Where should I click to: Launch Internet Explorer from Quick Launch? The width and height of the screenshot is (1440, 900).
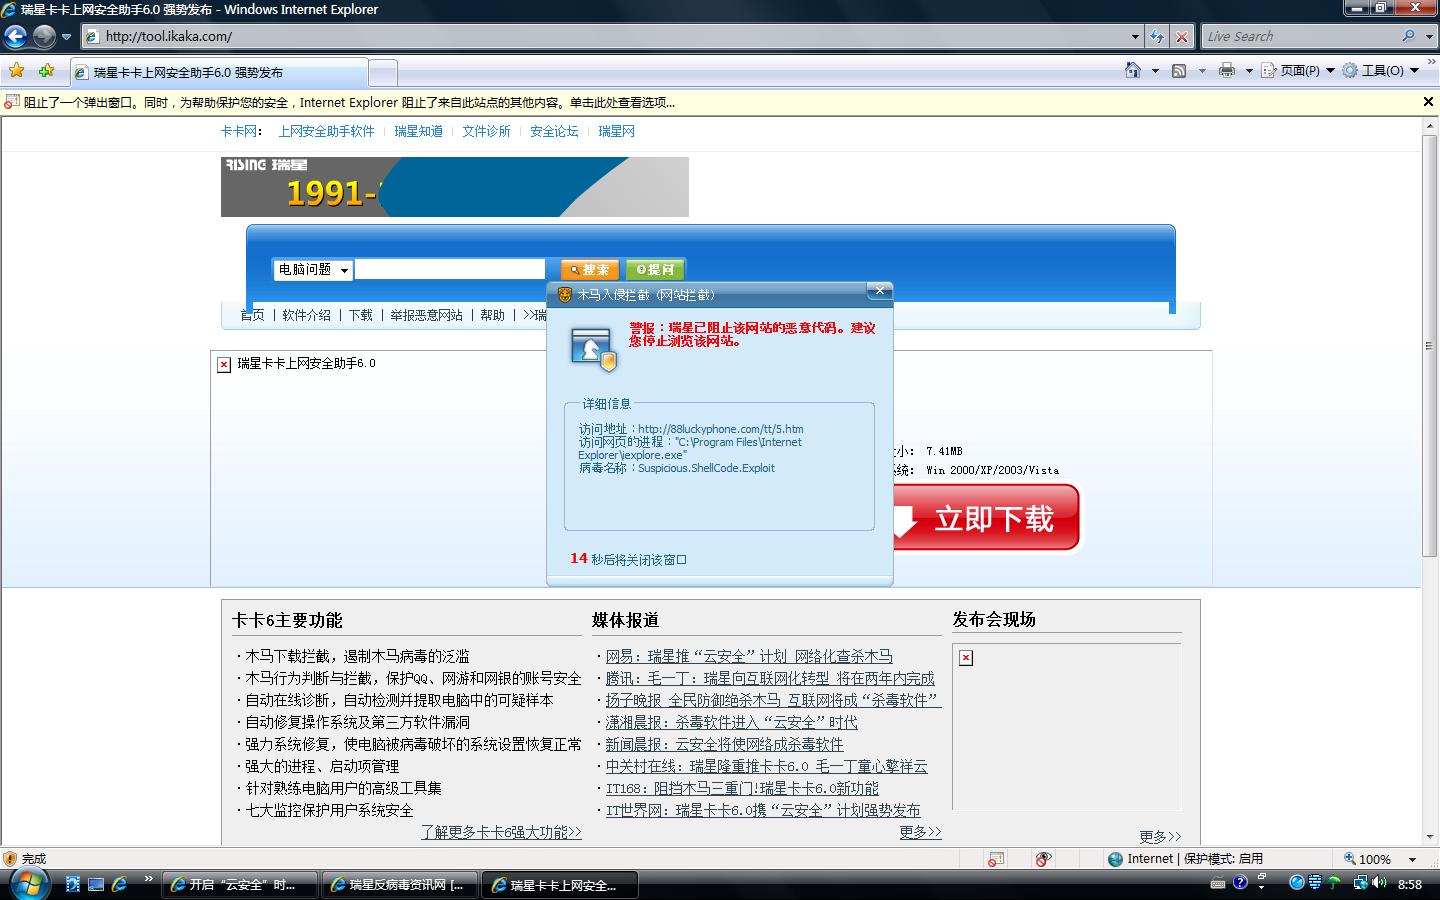click(119, 884)
